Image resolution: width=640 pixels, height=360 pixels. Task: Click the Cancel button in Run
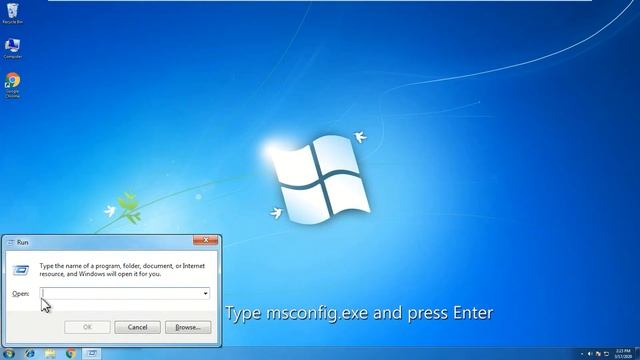click(137, 327)
